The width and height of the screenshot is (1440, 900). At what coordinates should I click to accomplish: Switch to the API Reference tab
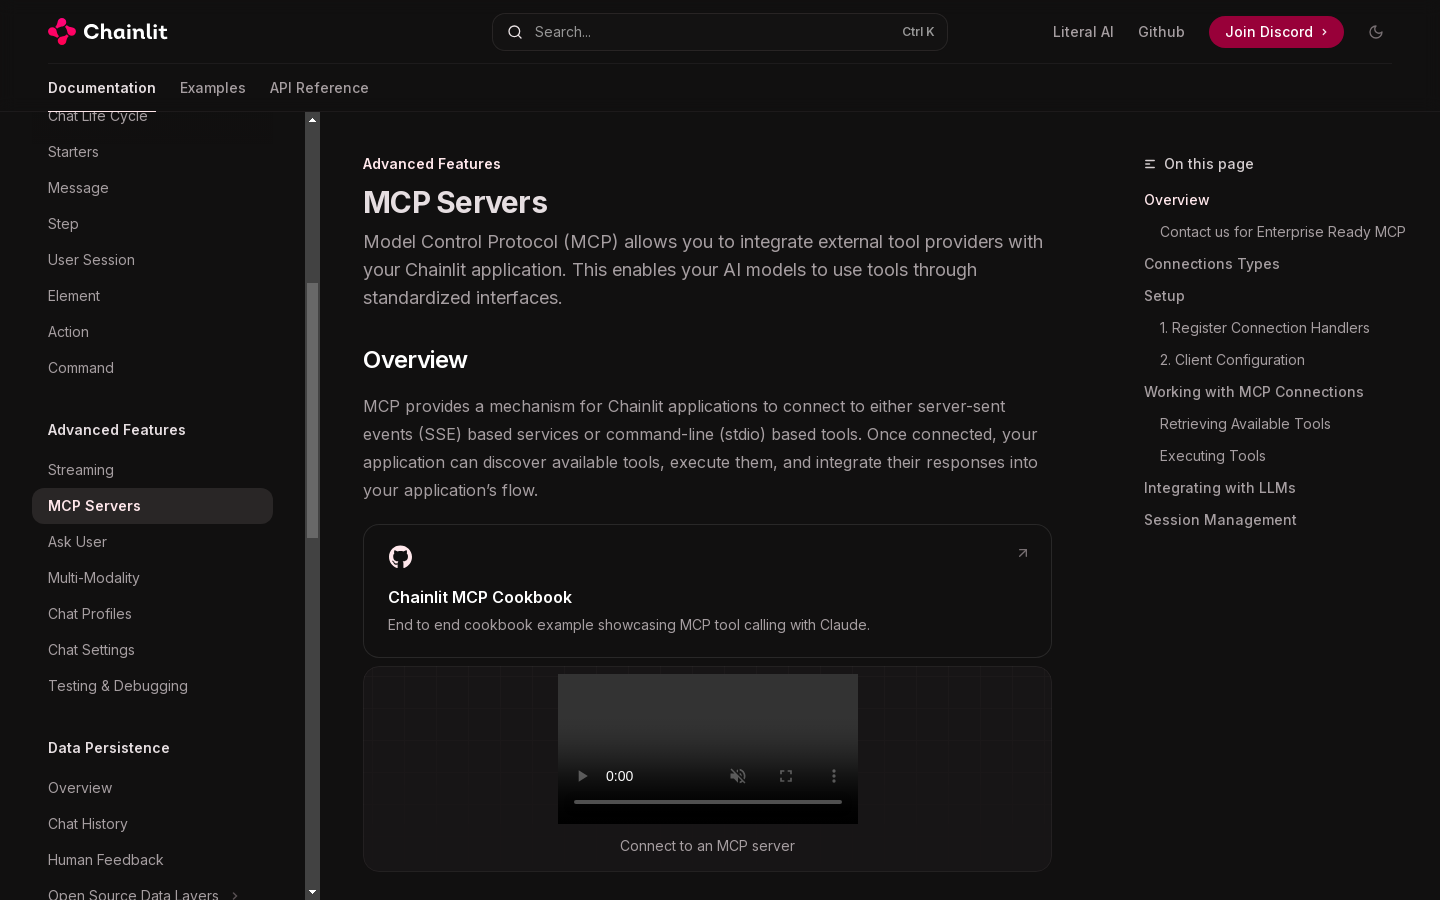tap(319, 88)
